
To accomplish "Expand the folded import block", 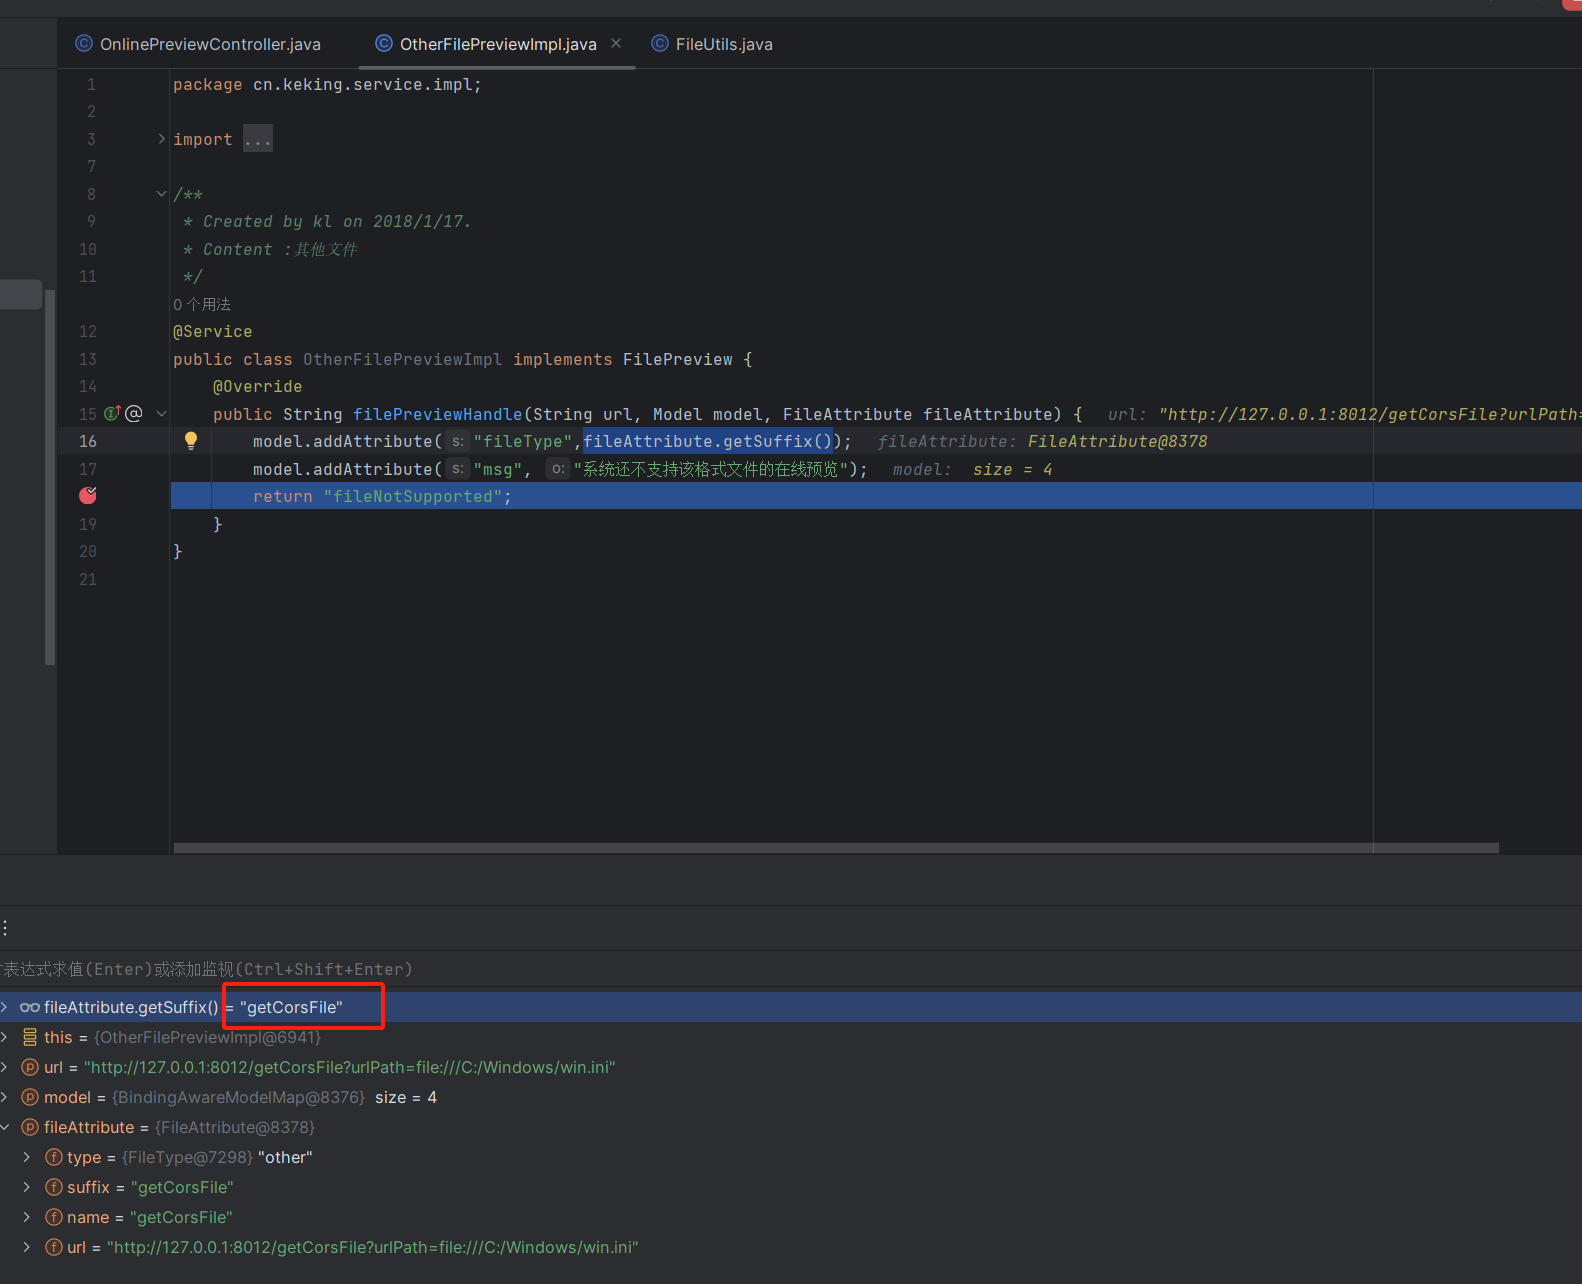I will (x=161, y=139).
